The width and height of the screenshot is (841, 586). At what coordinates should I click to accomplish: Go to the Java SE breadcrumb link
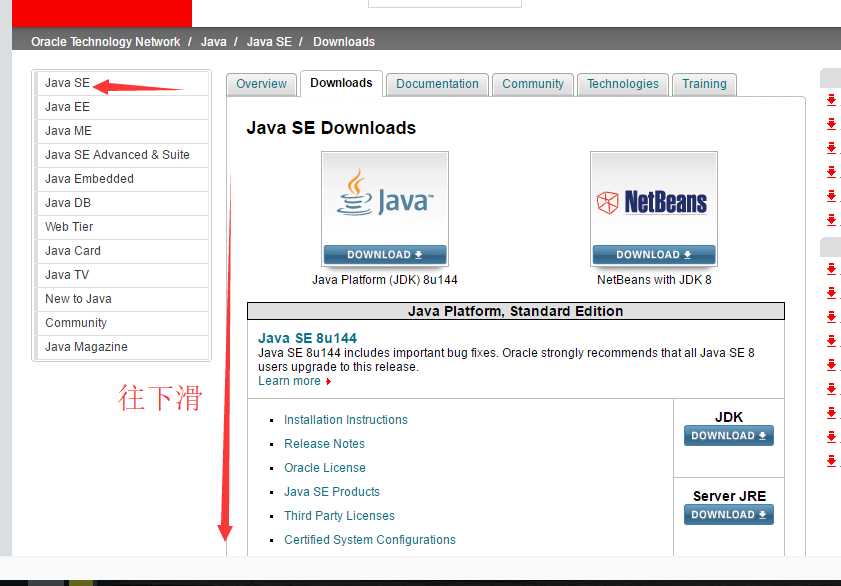pyautogui.click(x=269, y=42)
